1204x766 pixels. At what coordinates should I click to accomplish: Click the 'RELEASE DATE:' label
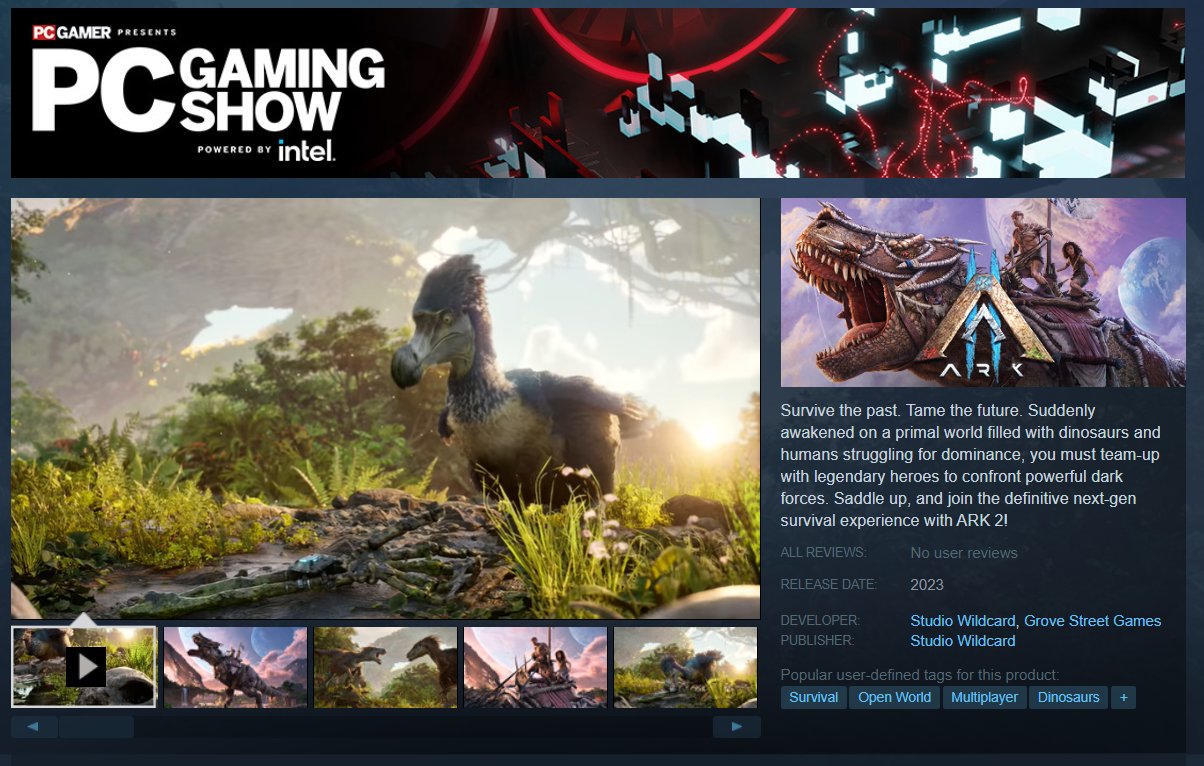(x=829, y=585)
